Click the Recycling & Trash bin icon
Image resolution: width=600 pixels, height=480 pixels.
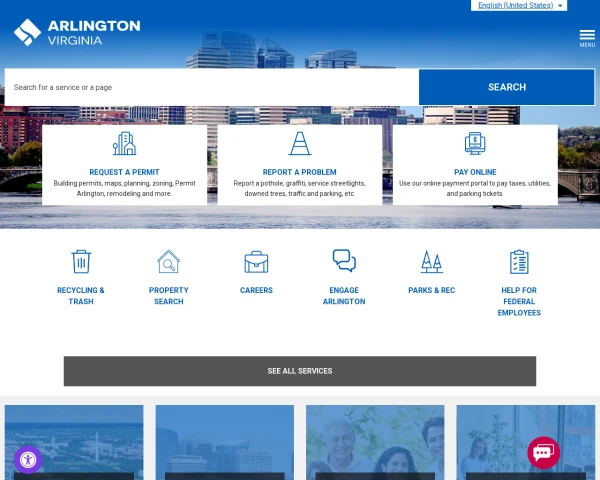(x=81, y=262)
